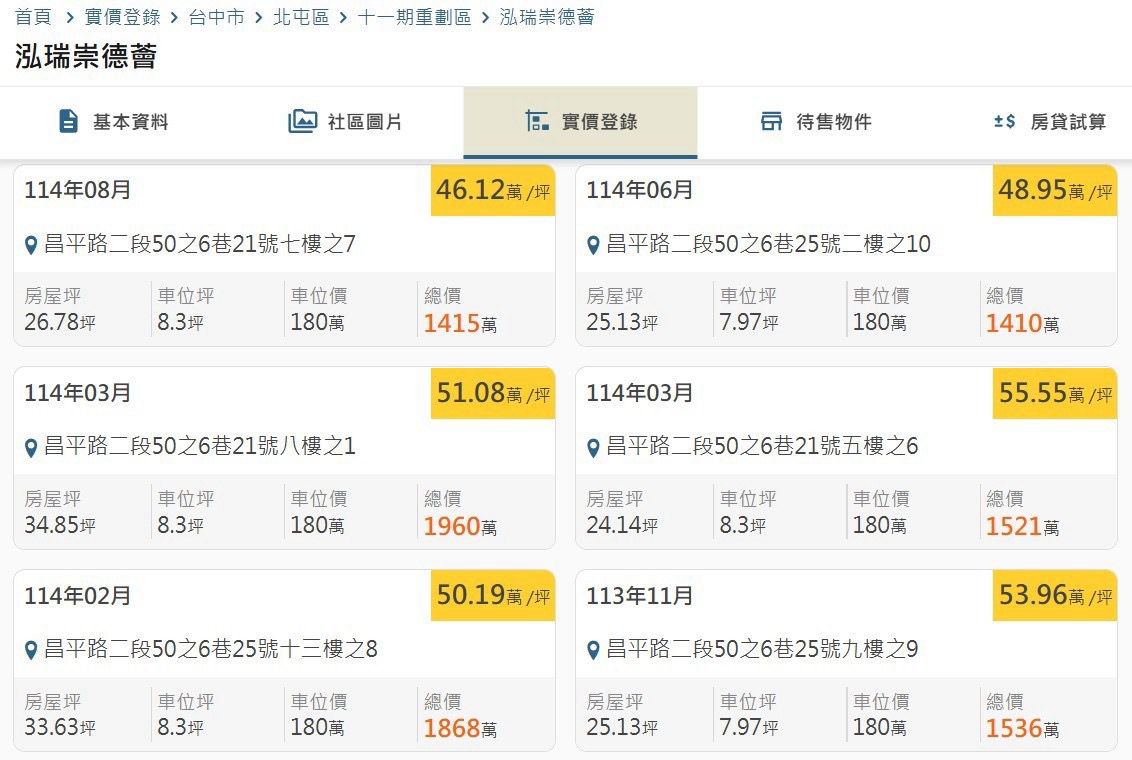Open 十一期重劃區 breadcrumb link
This screenshot has width=1132, height=760.
pyautogui.click(x=414, y=17)
